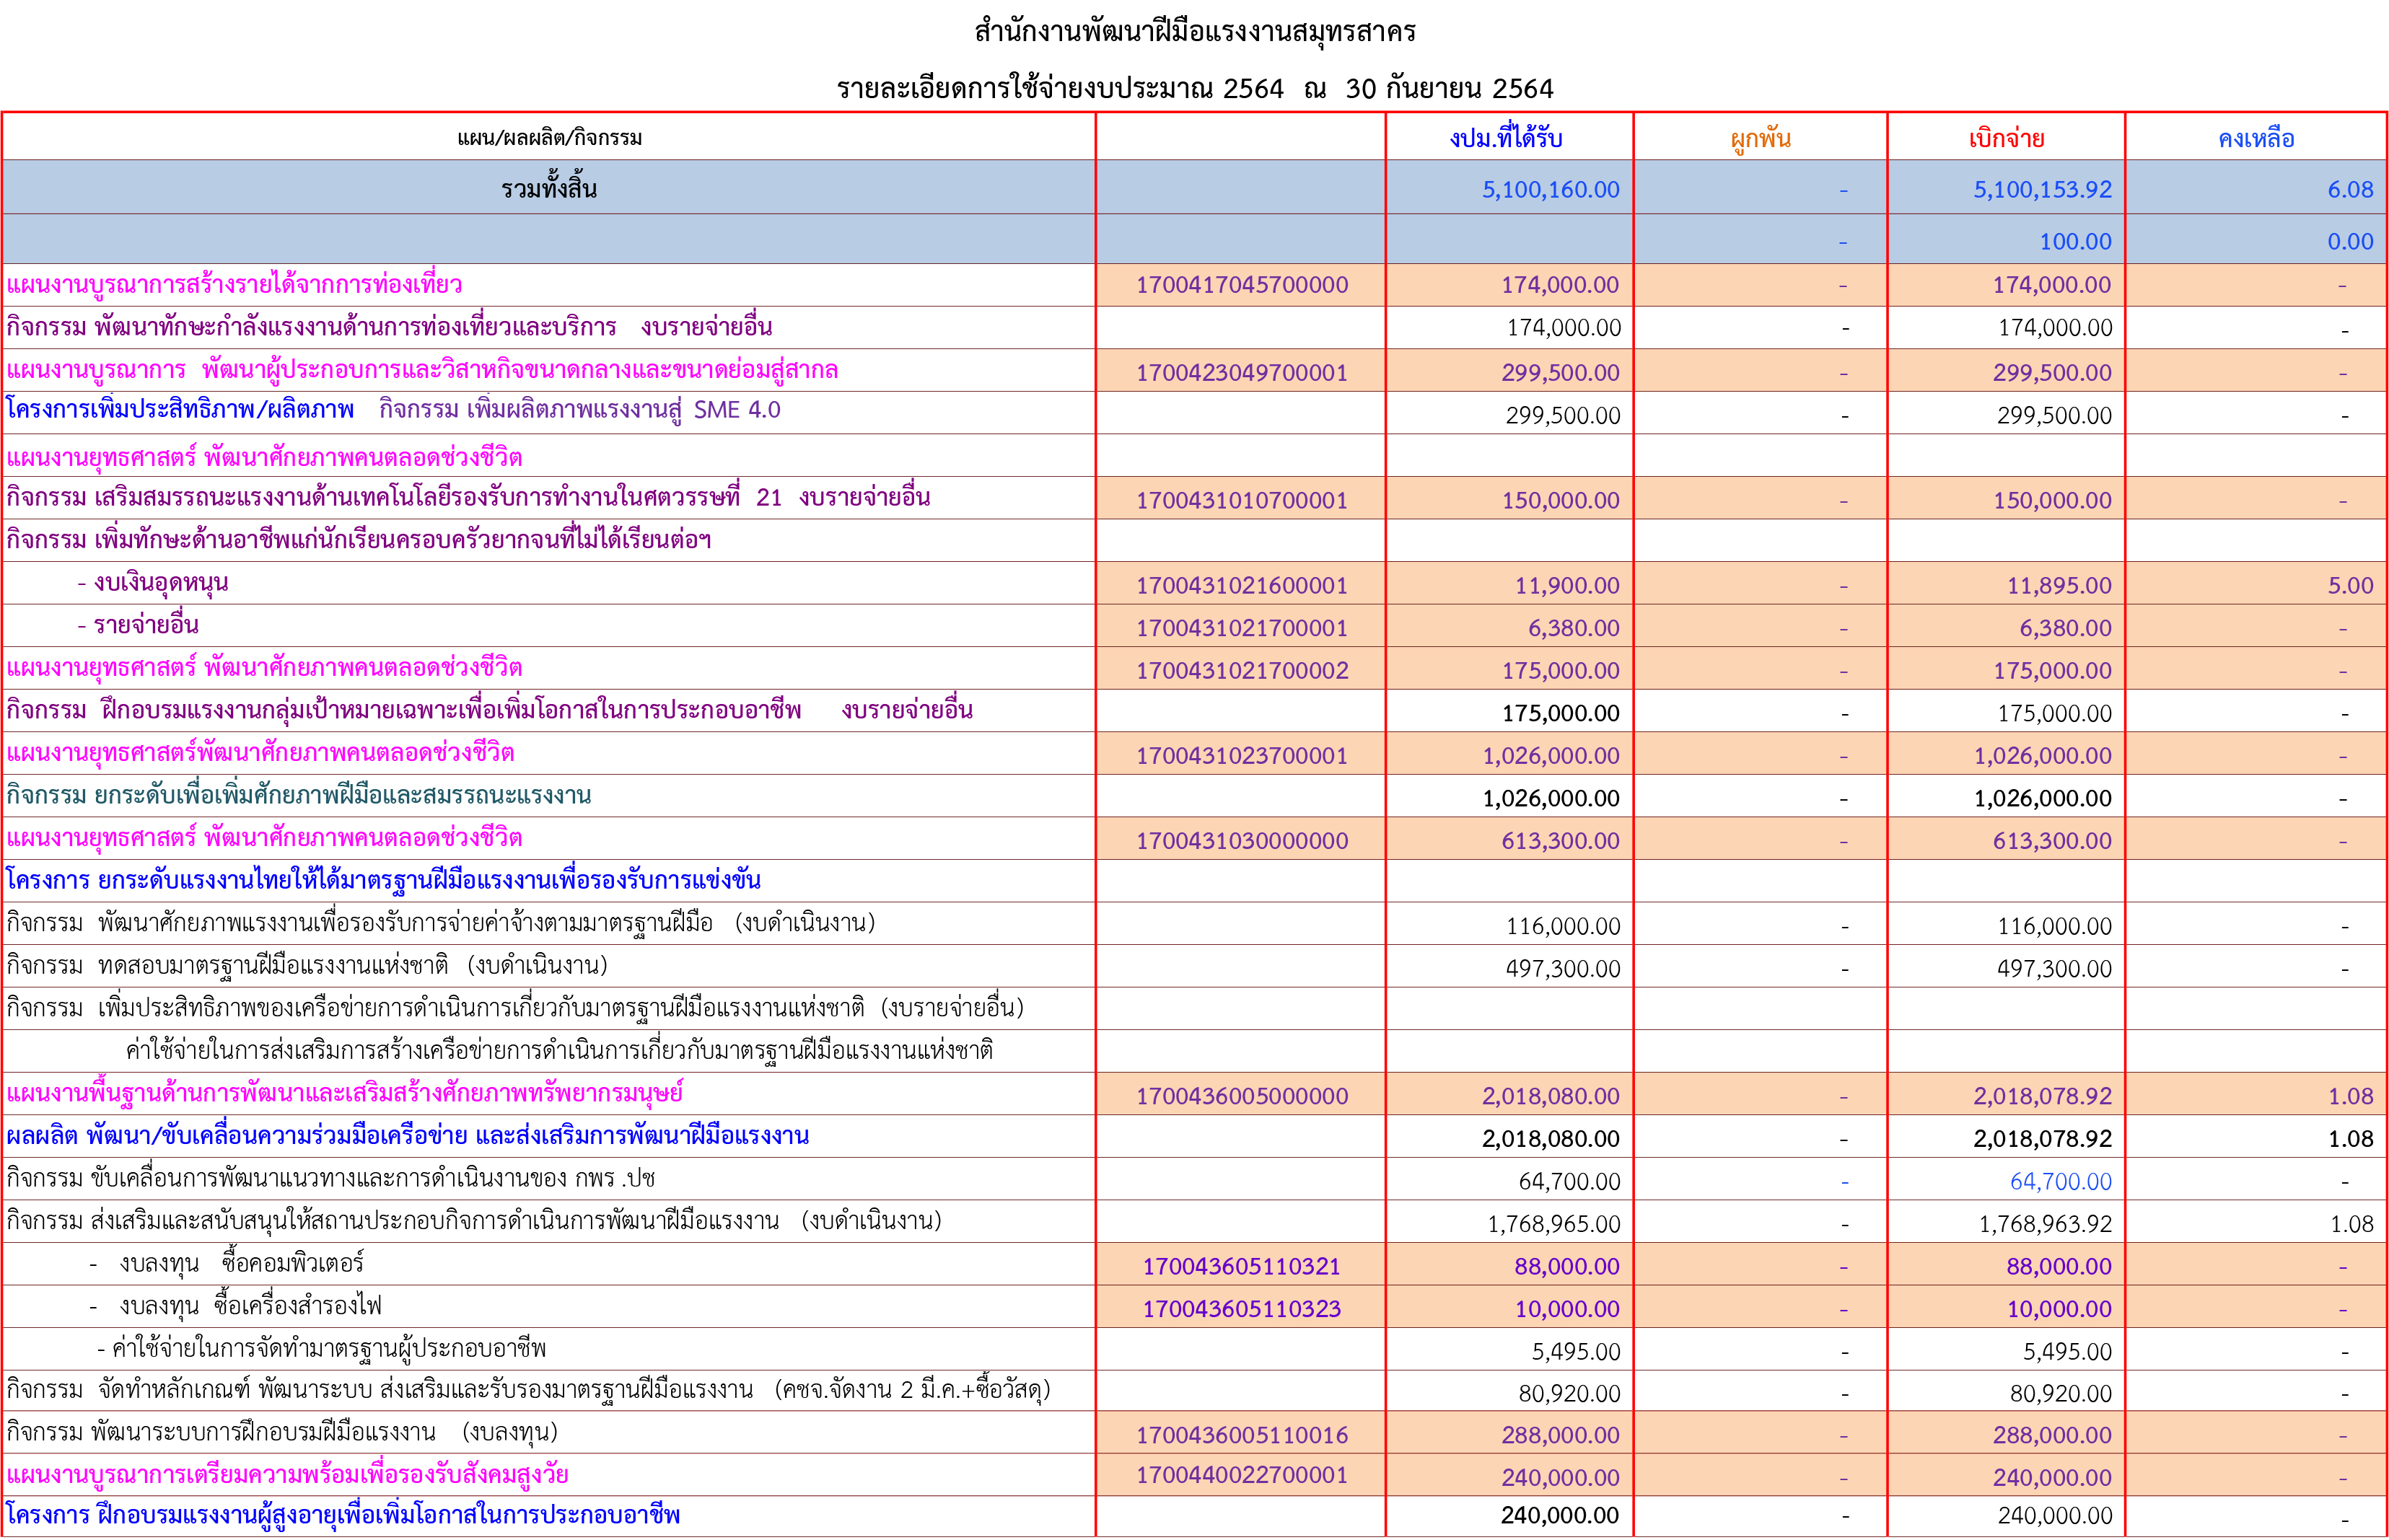Select the ผูกพัน column header

tap(1760, 138)
